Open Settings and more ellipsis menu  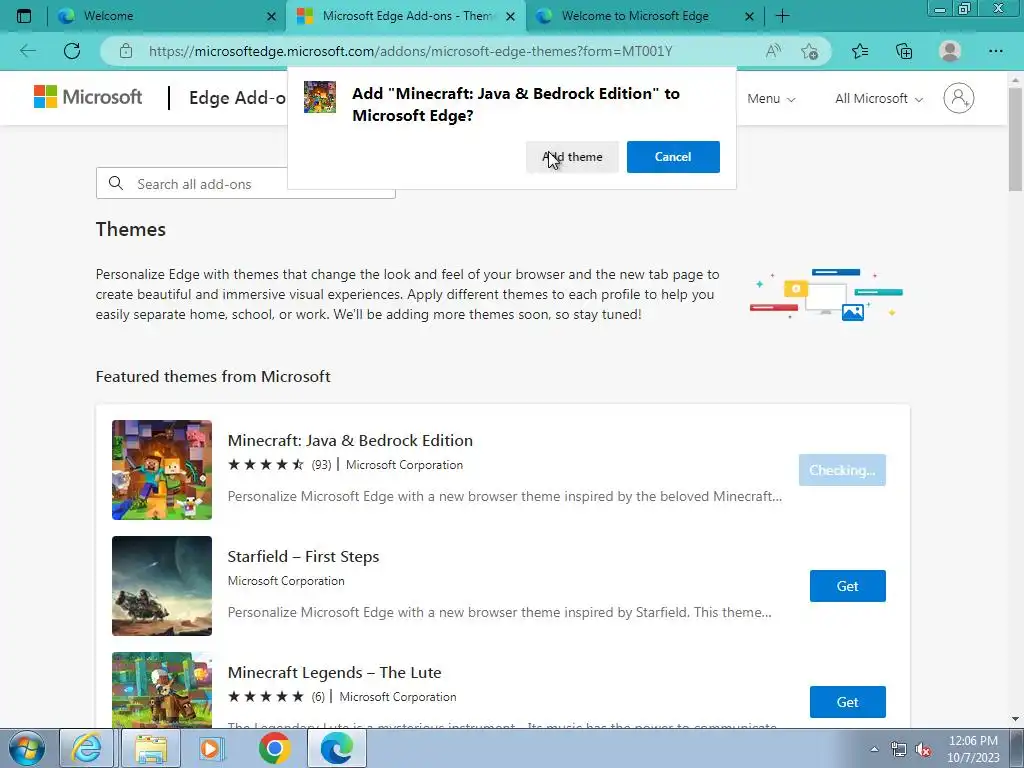coord(995,51)
